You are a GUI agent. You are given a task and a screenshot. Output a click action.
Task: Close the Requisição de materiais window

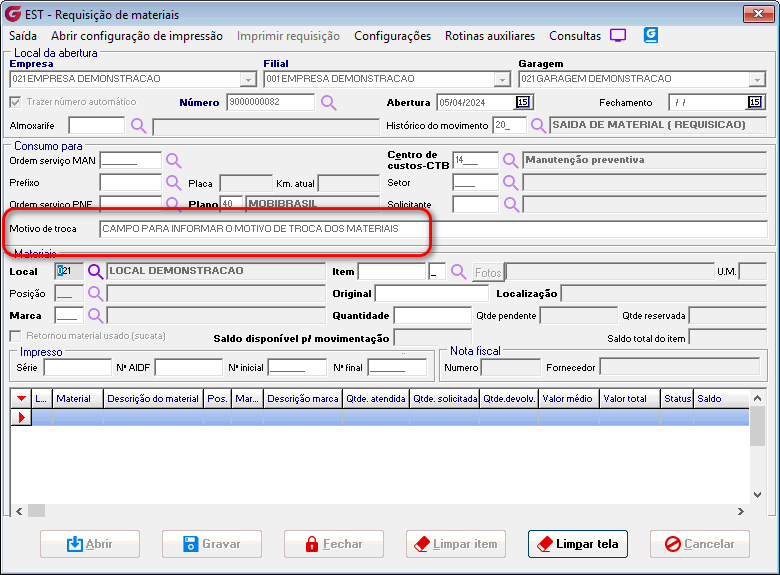click(x=758, y=14)
